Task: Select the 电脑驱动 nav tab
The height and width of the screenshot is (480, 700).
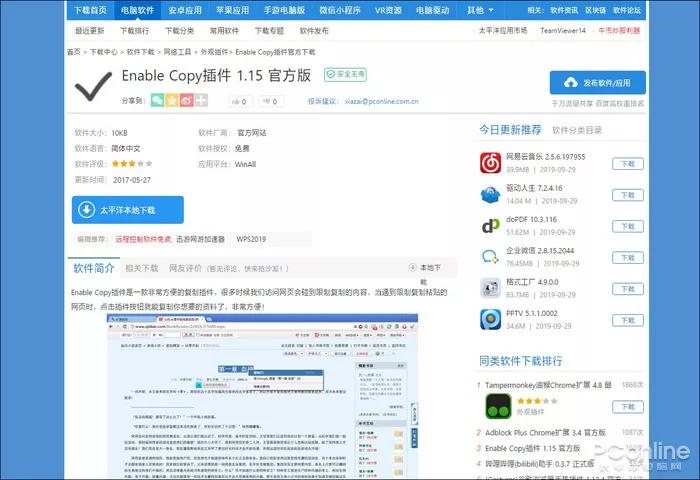Action: click(432, 10)
